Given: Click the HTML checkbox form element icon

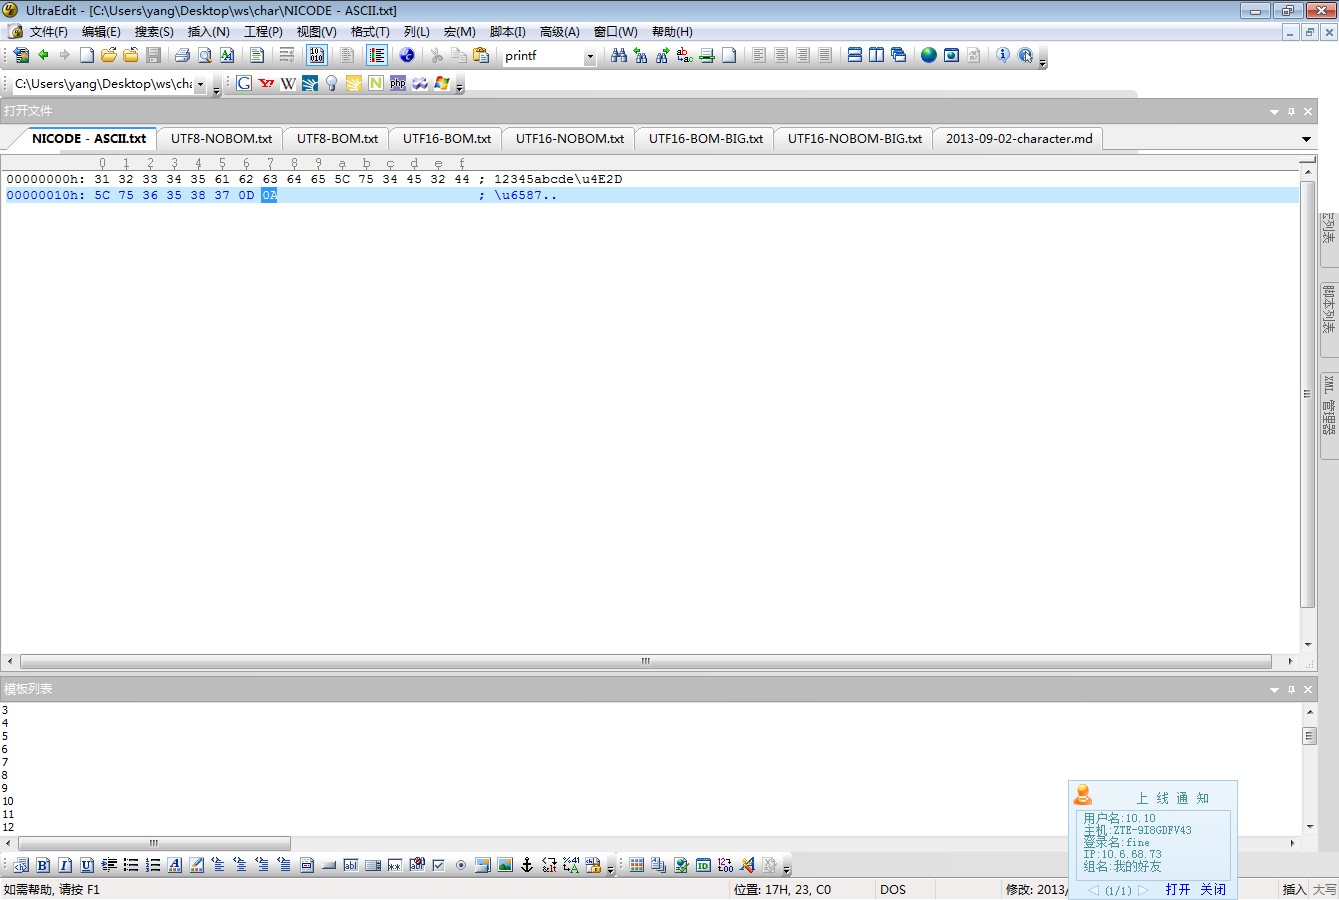Looking at the screenshot, I should pyautogui.click(x=439, y=865).
